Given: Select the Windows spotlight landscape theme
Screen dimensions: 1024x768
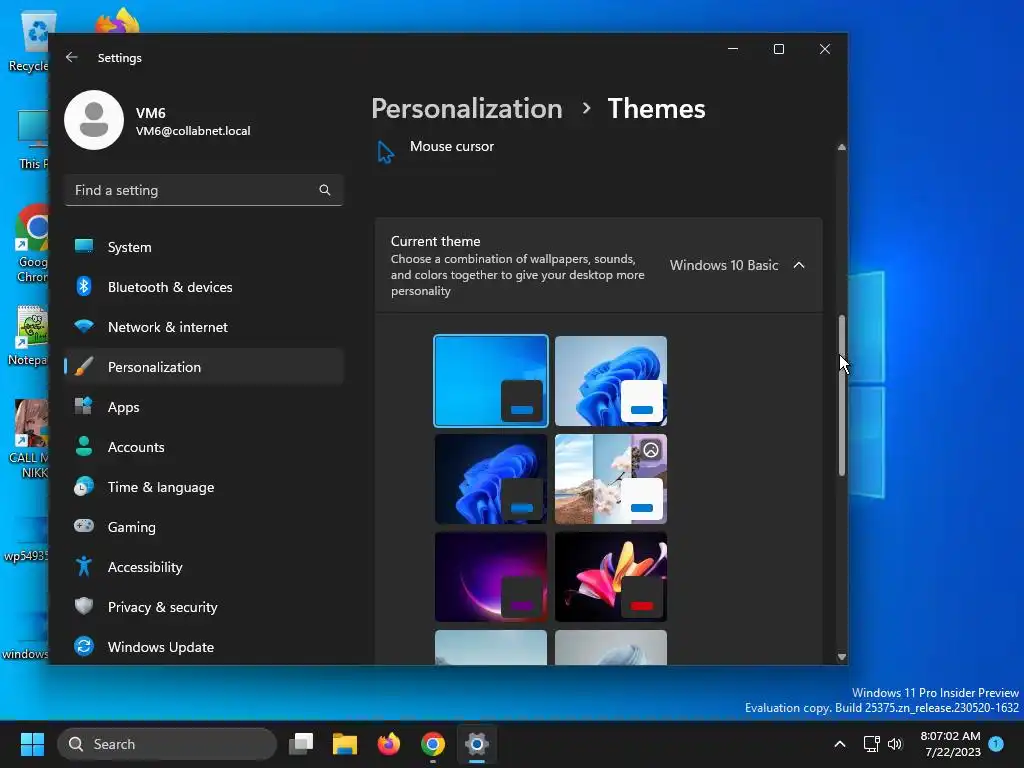Looking at the screenshot, I should pyautogui.click(x=611, y=479).
